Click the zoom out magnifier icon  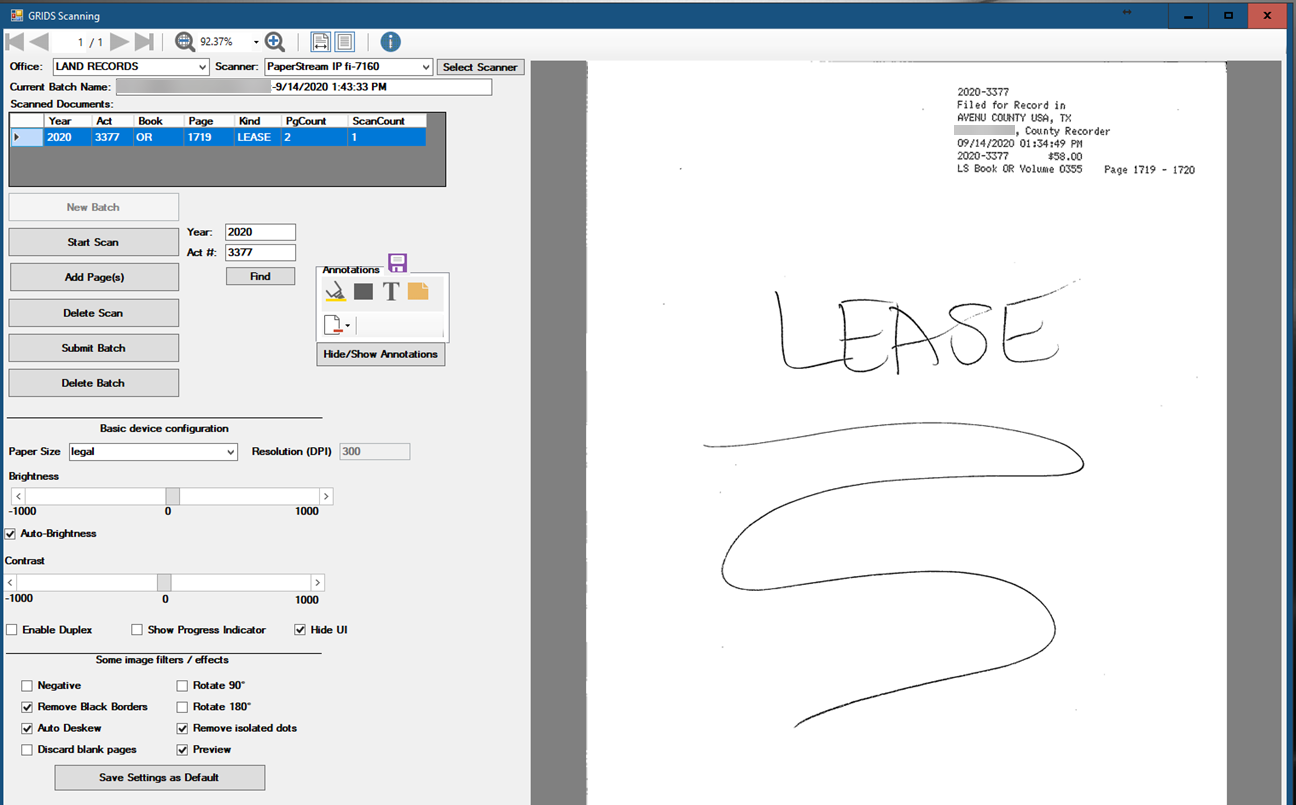click(x=185, y=42)
